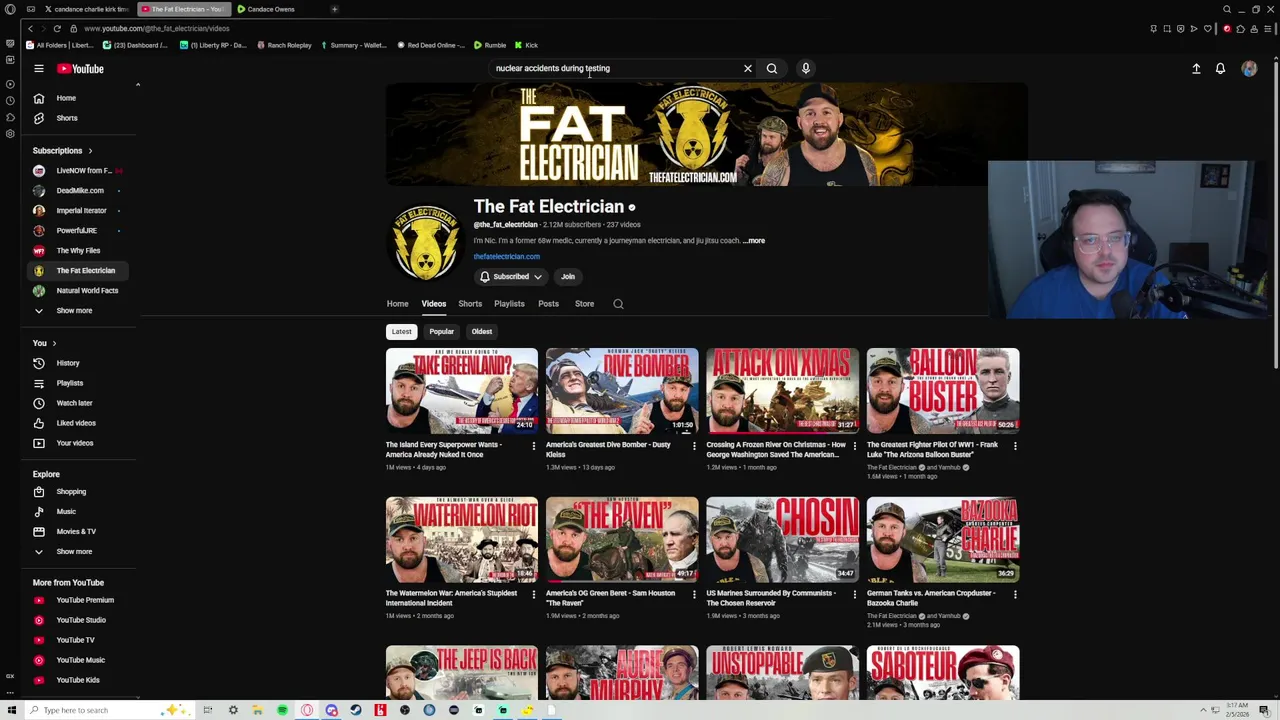Open YouTube Kids link

click(x=80, y=680)
